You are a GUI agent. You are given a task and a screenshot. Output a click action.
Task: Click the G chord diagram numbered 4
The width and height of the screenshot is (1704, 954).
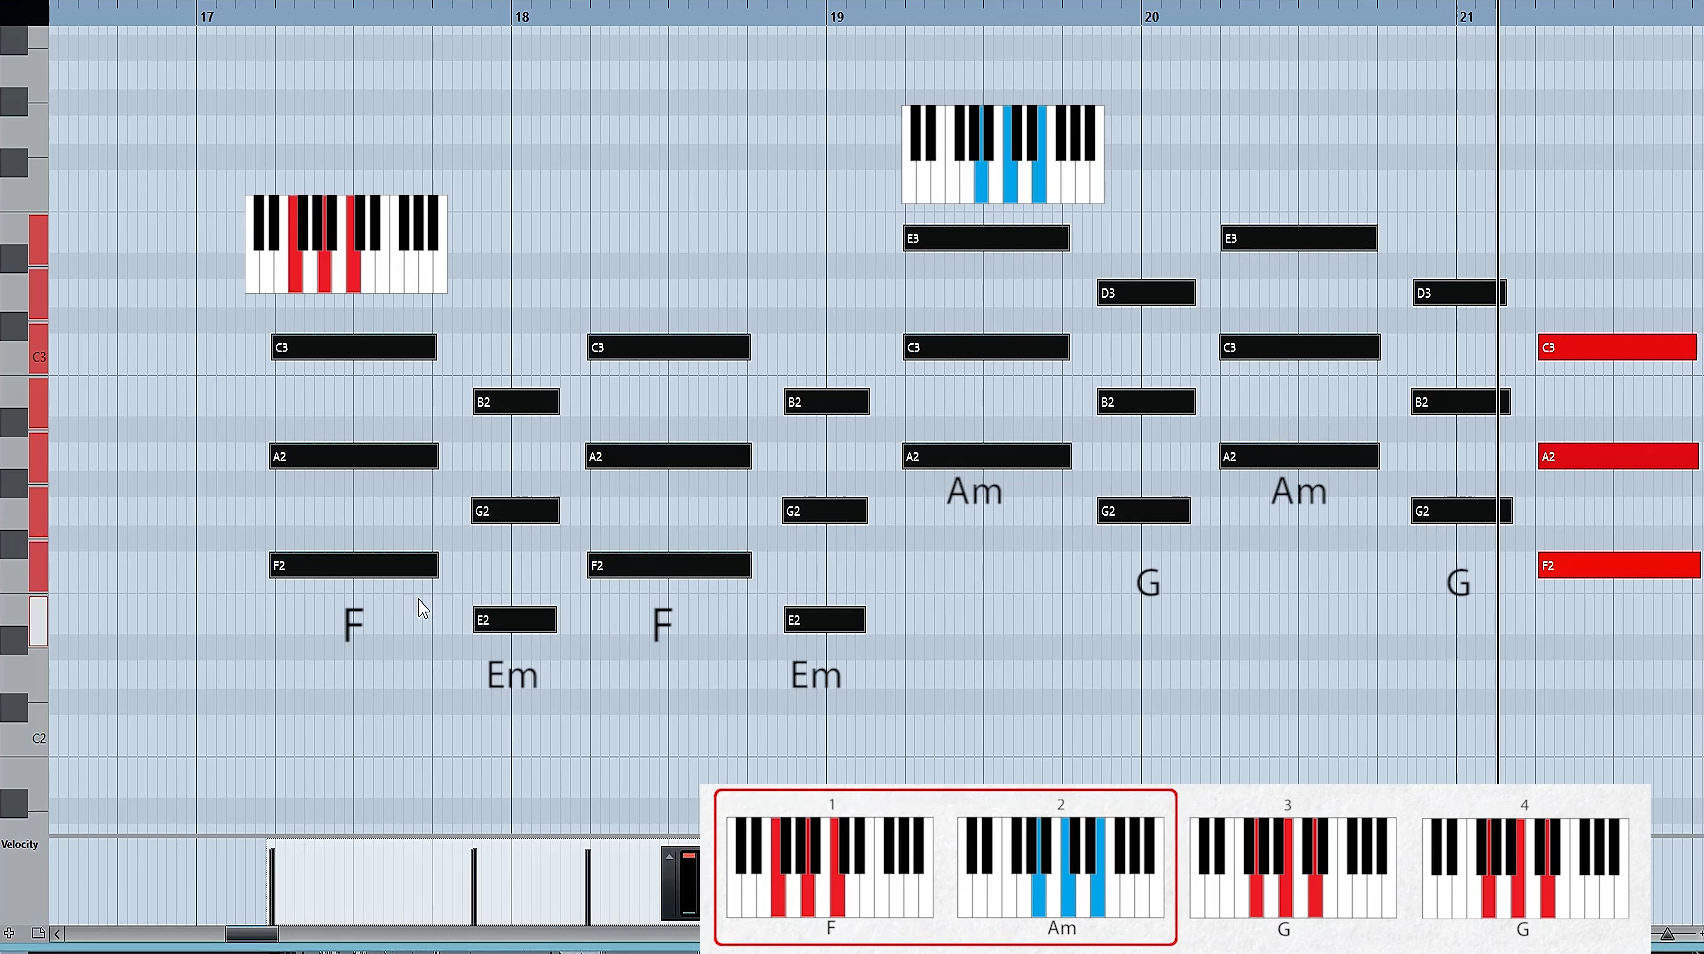(x=1525, y=868)
